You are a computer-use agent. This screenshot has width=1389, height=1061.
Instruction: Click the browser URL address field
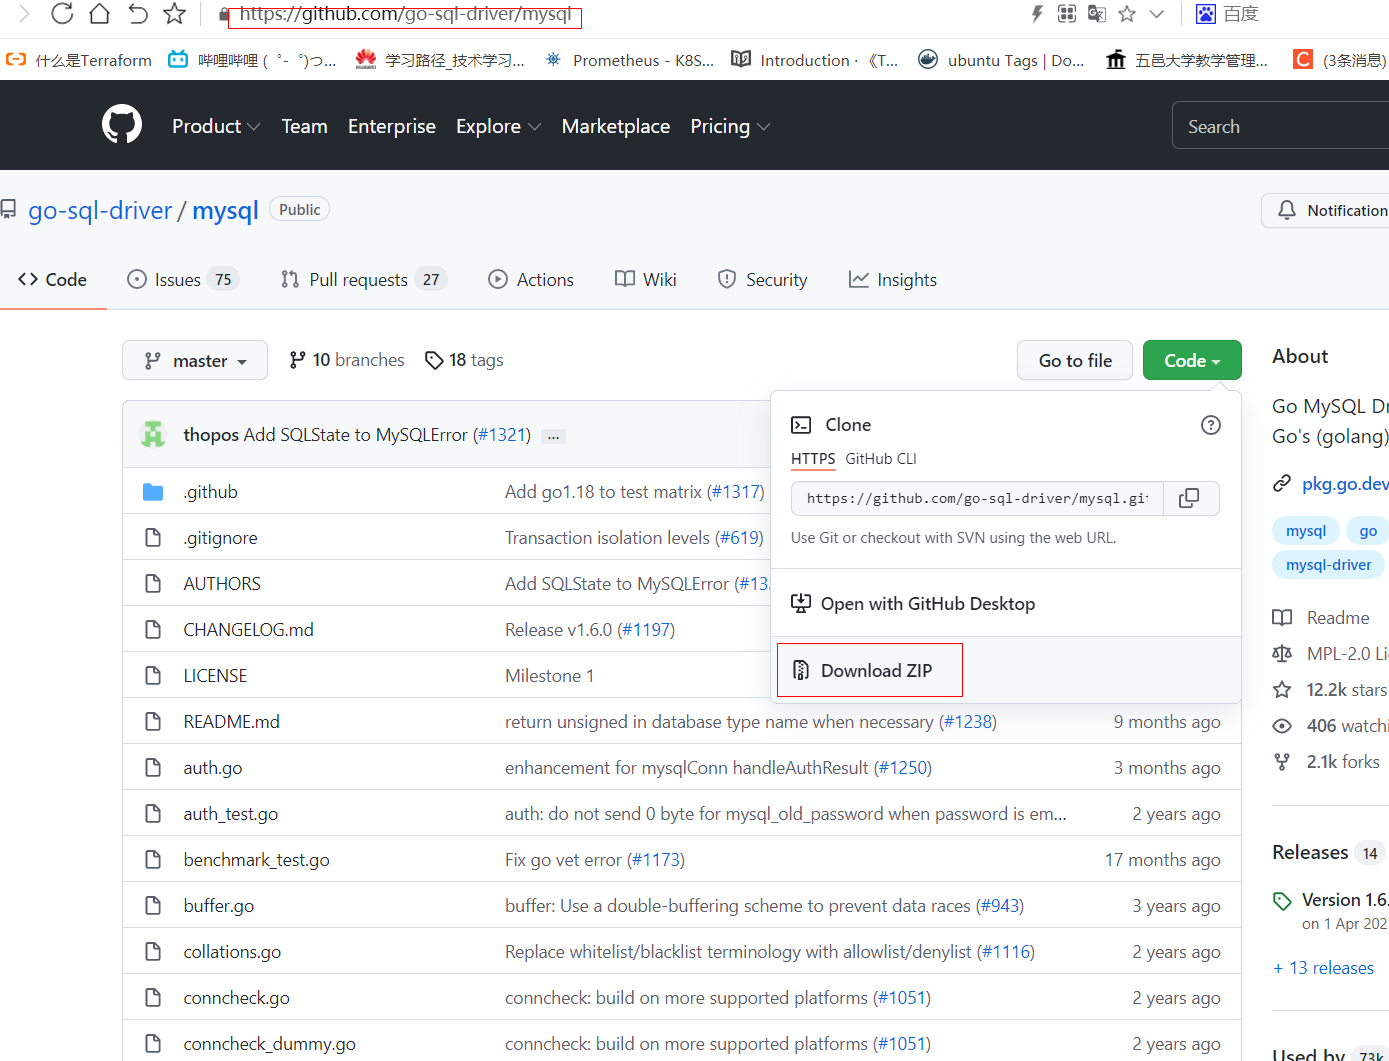click(405, 15)
